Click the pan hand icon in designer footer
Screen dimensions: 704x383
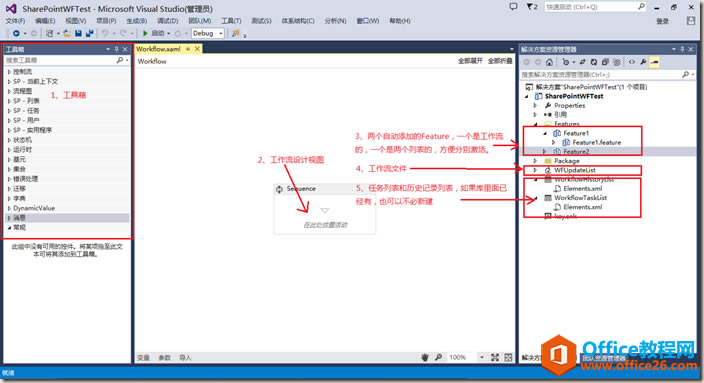(x=425, y=357)
